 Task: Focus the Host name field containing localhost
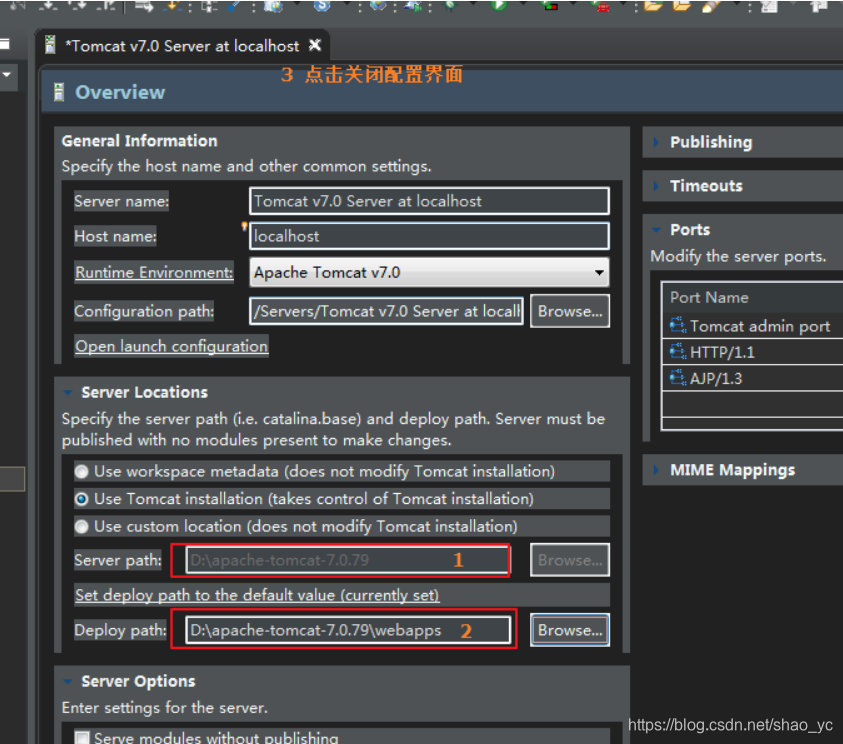tap(429, 236)
